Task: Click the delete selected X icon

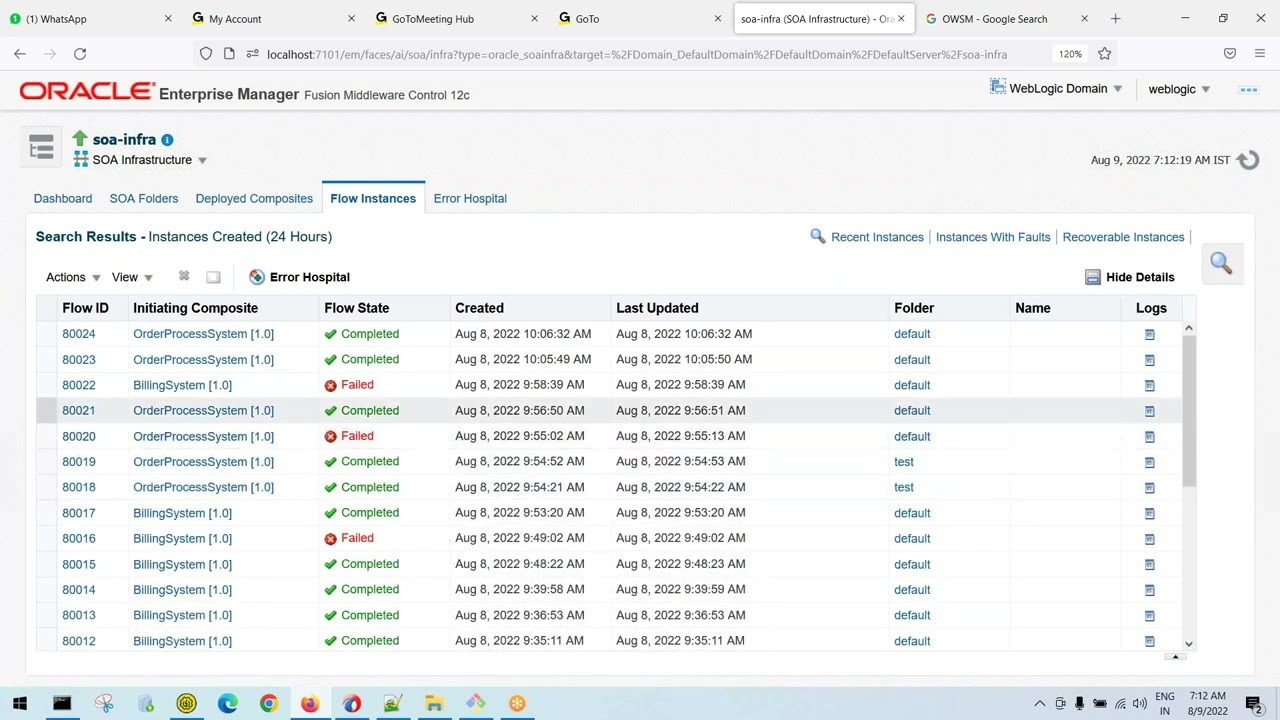Action: (184, 276)
